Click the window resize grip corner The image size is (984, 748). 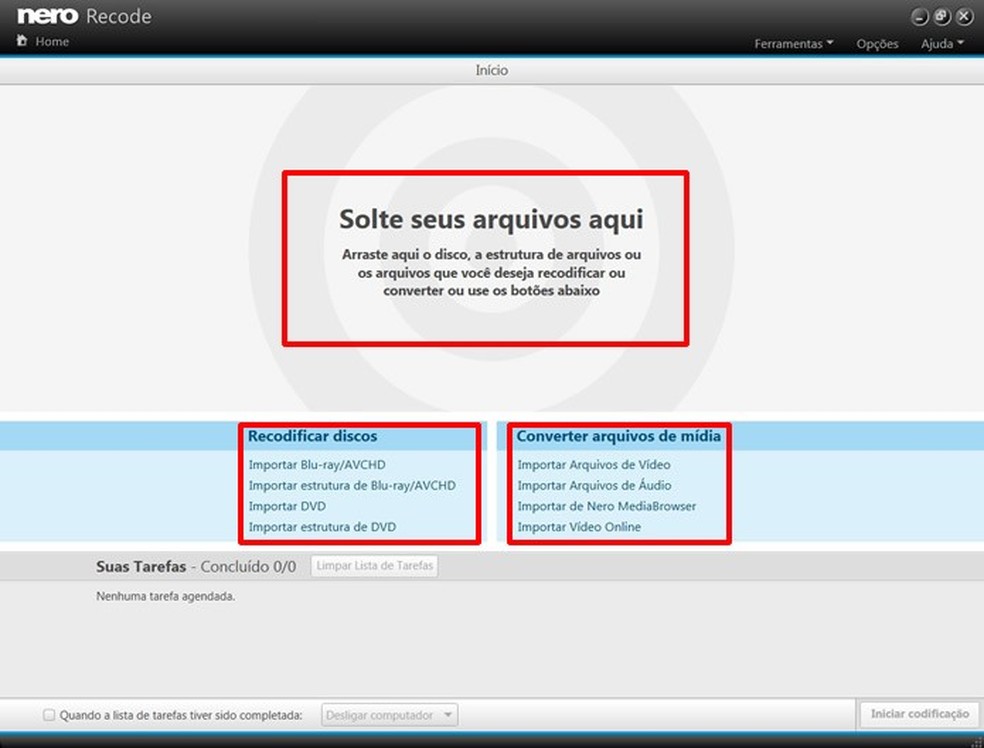pos(975,742)
